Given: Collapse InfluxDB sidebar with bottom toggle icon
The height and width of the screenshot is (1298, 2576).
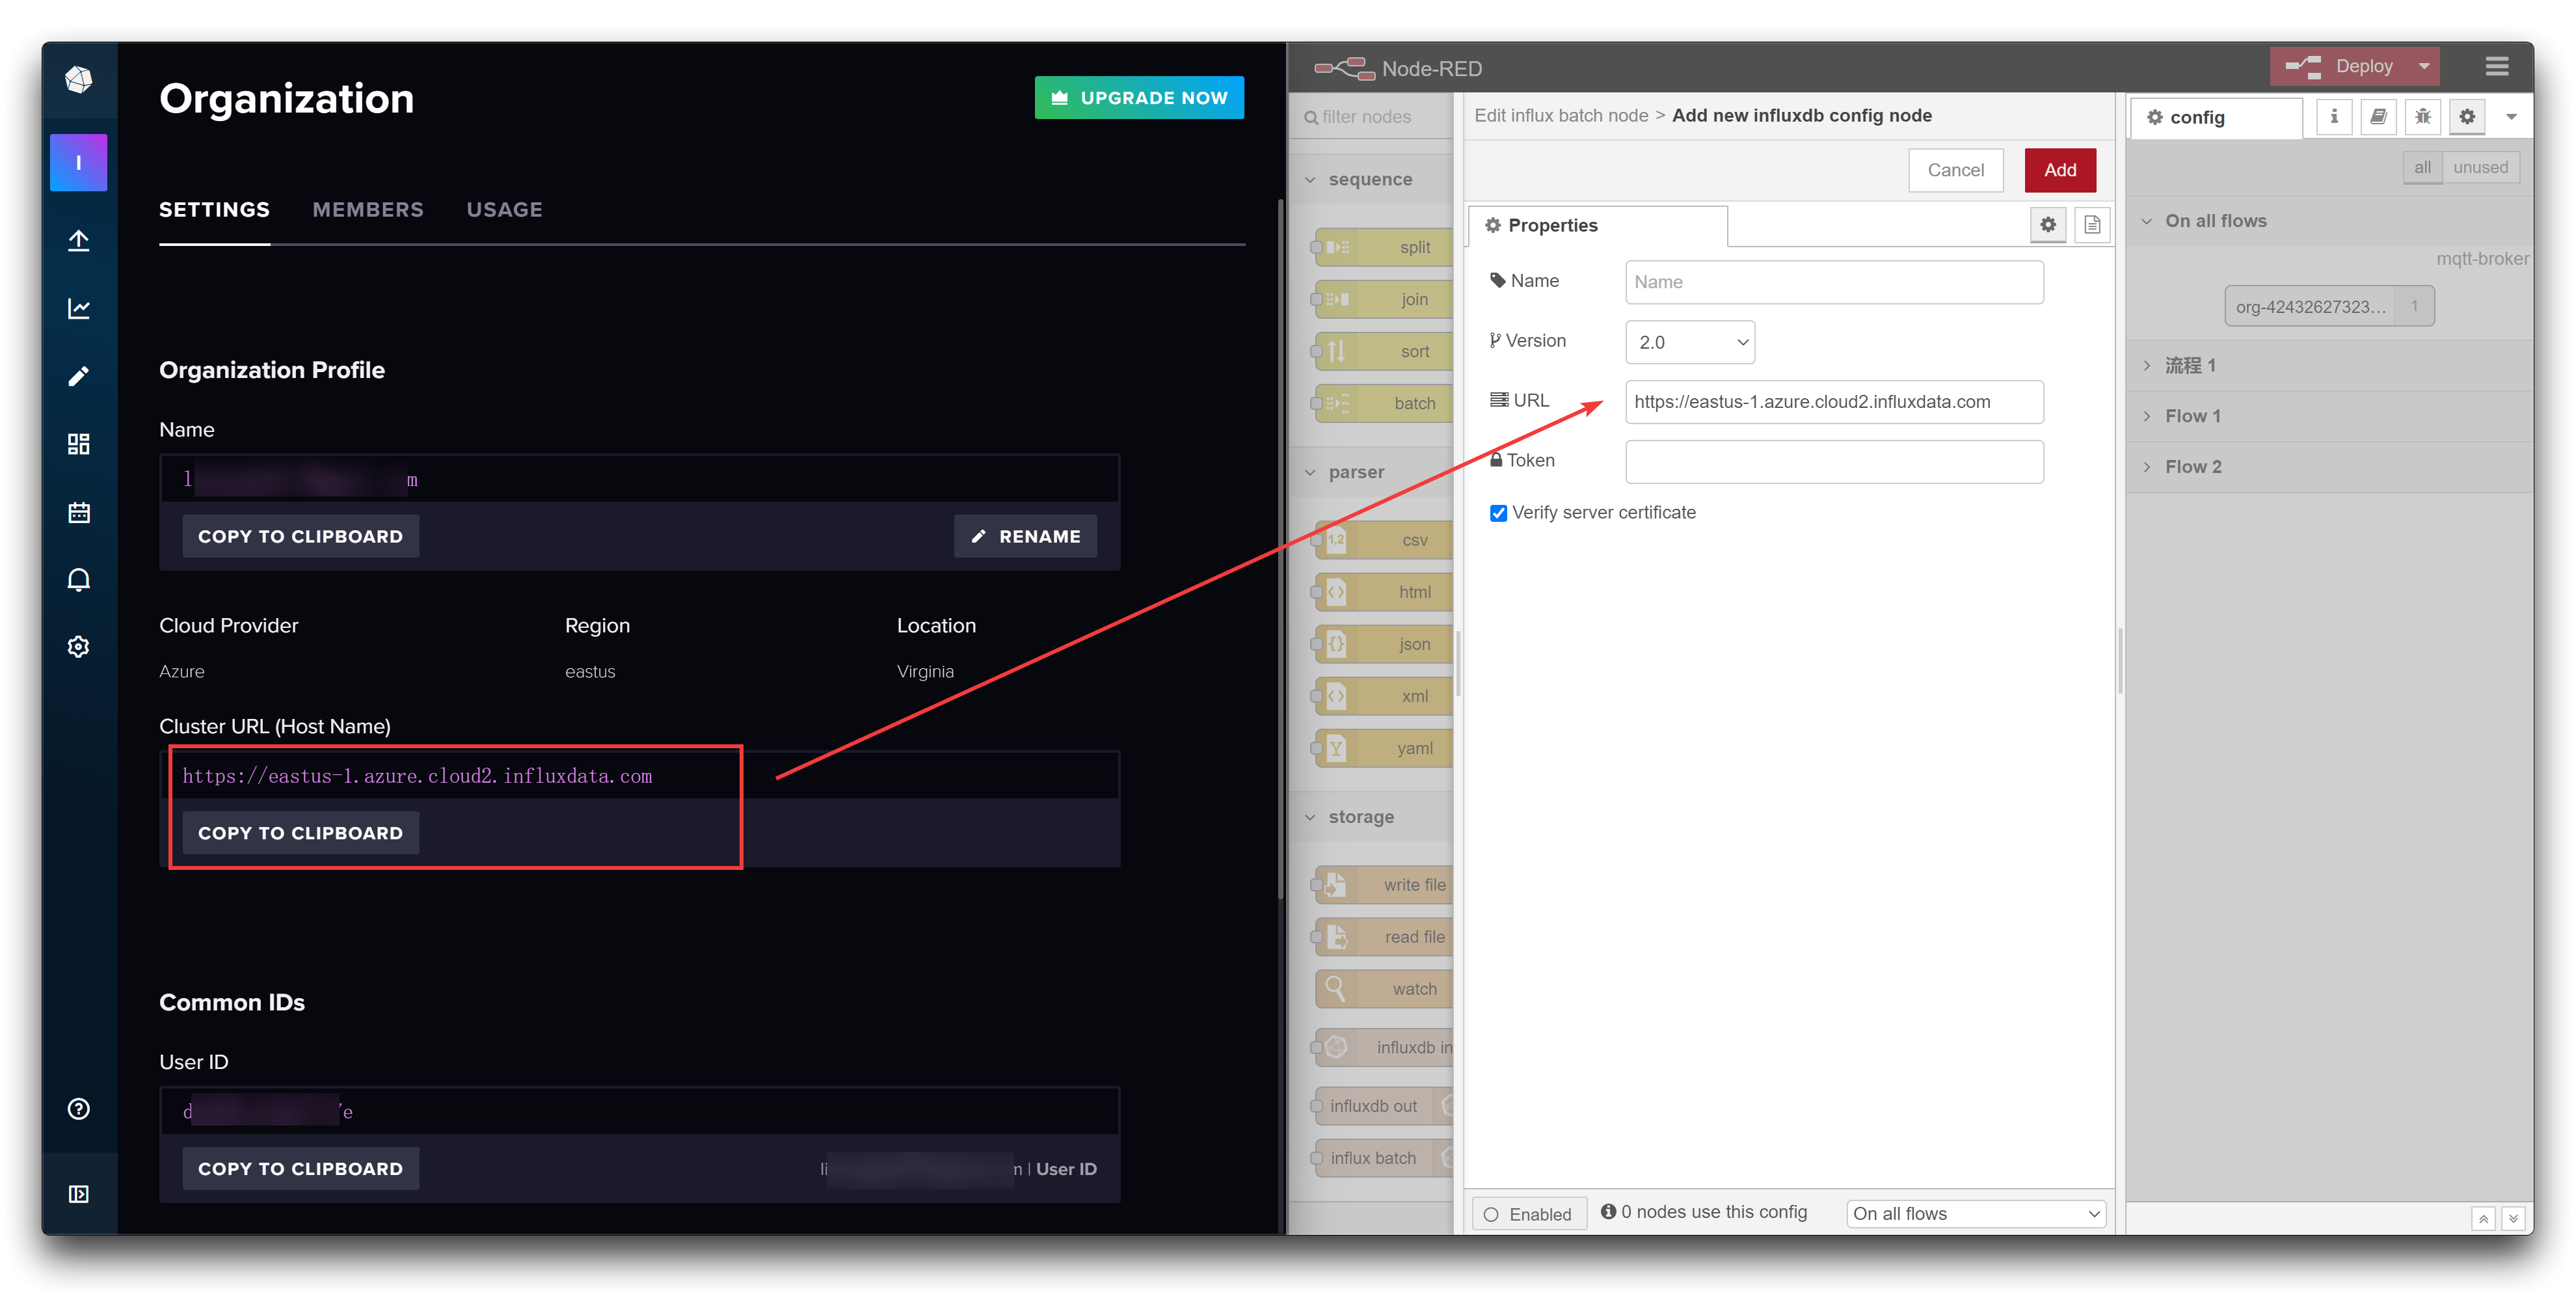Looking at the screenshot, I should point(78,1194).
